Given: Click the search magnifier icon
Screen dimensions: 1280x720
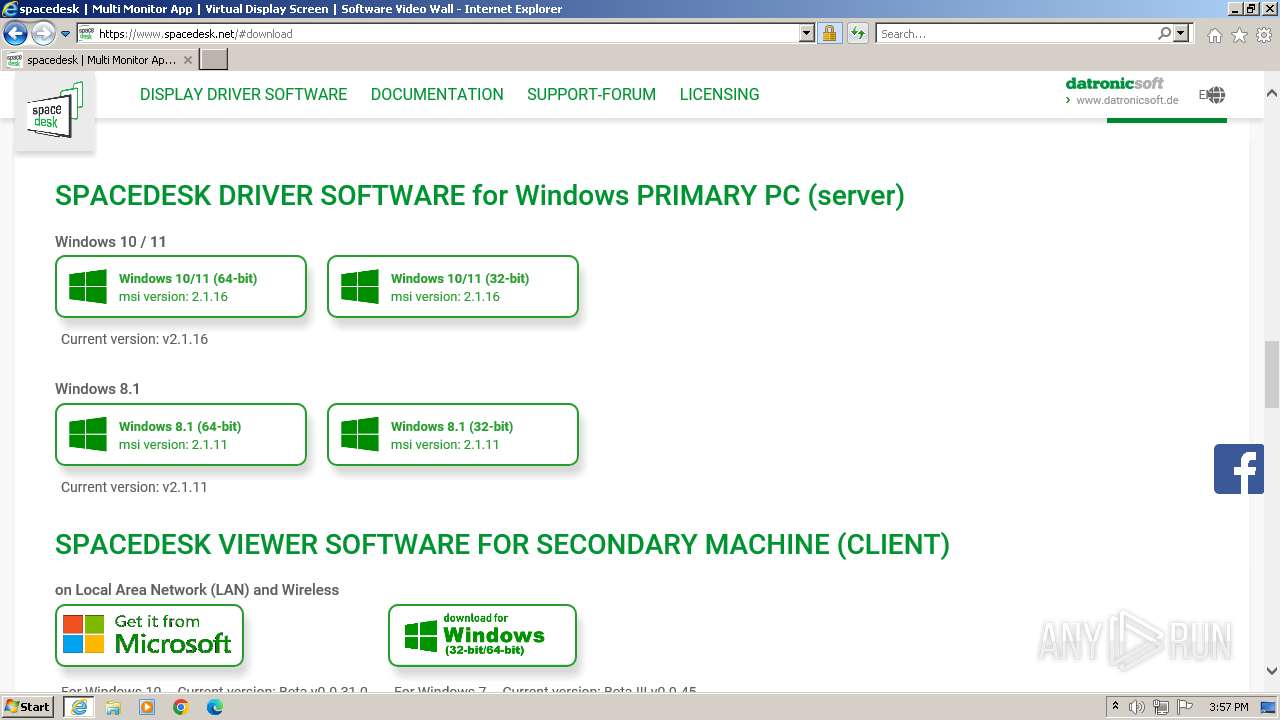Looking at the screenshot, I should click(1164, 34).
